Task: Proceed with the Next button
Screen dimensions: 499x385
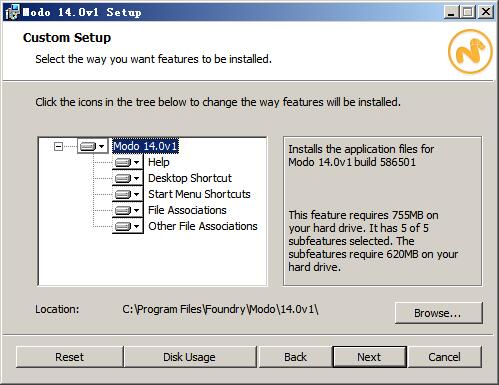Action: [369, 357]
